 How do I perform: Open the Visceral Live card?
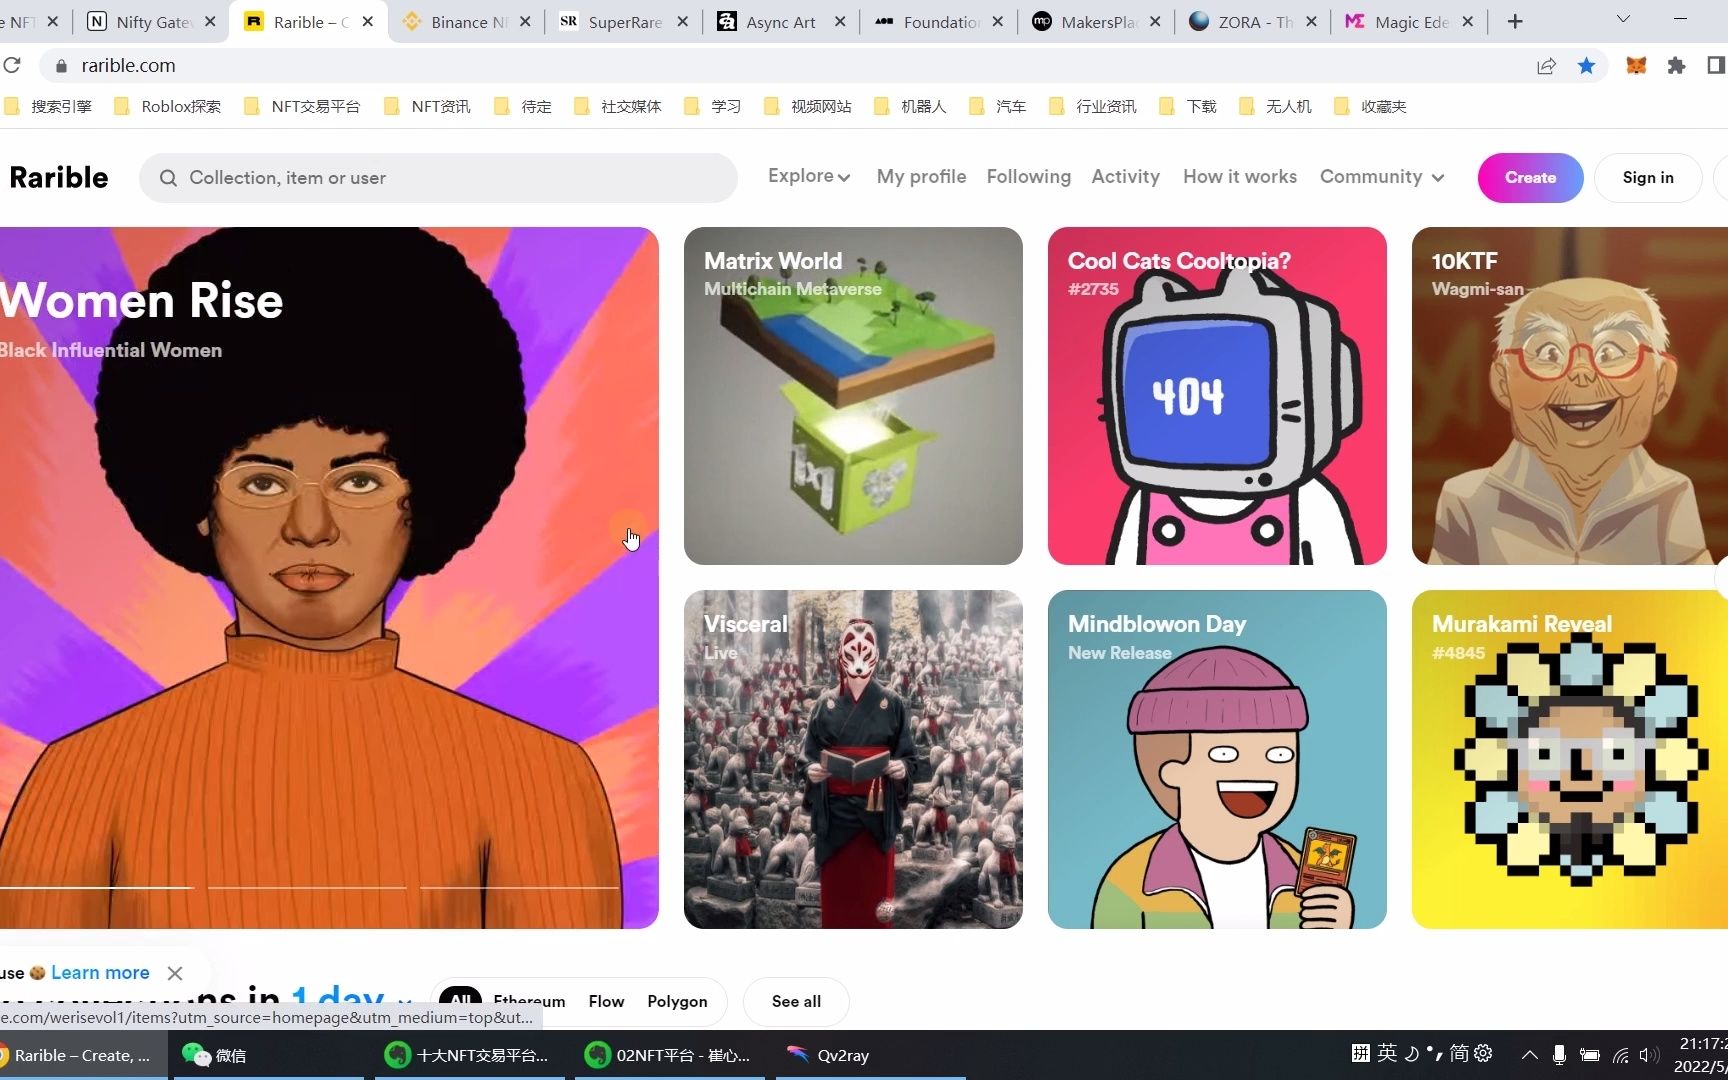coord(853,759)
